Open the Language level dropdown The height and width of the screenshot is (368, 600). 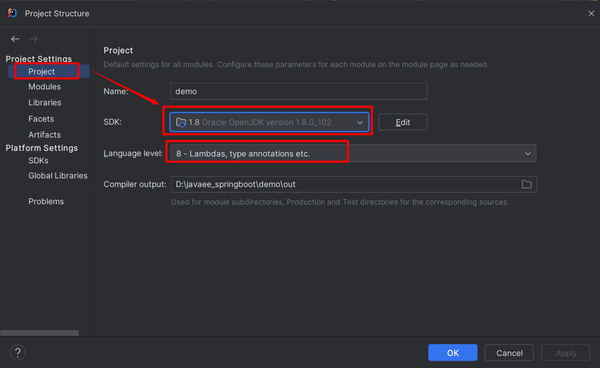tap(353, 153)
